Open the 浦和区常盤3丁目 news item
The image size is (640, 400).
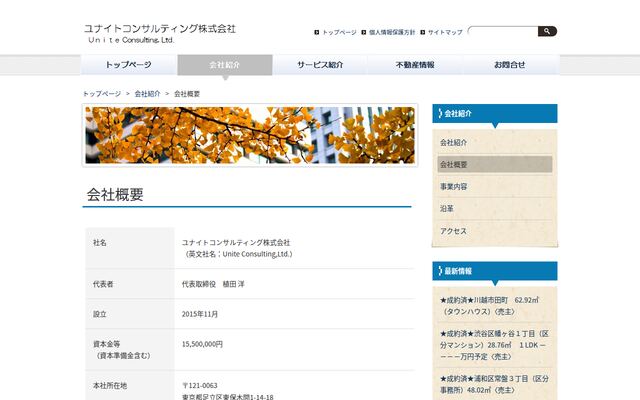coord(495,384)
